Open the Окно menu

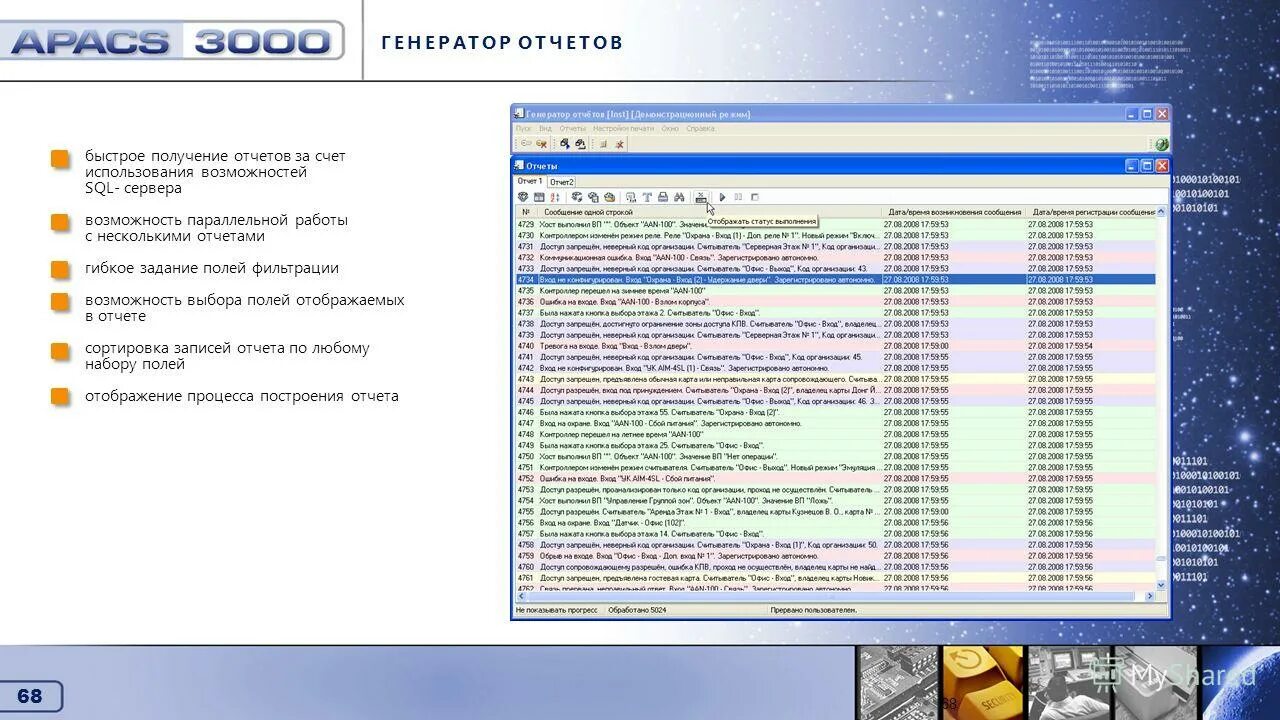pos(670,128)
